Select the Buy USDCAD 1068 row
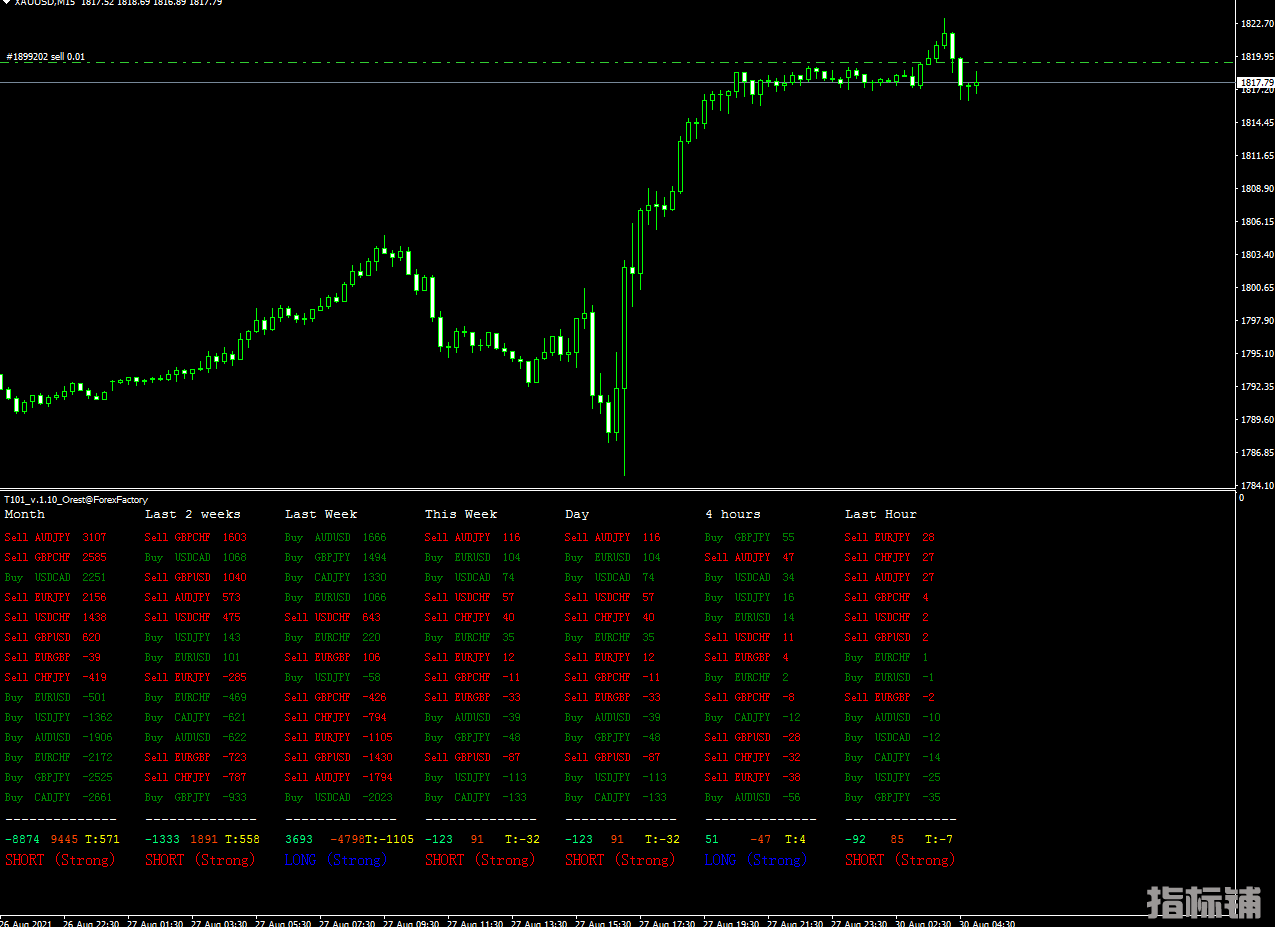Image resolution: width=1275 pixels, height=927 pixels. [196, 557]
